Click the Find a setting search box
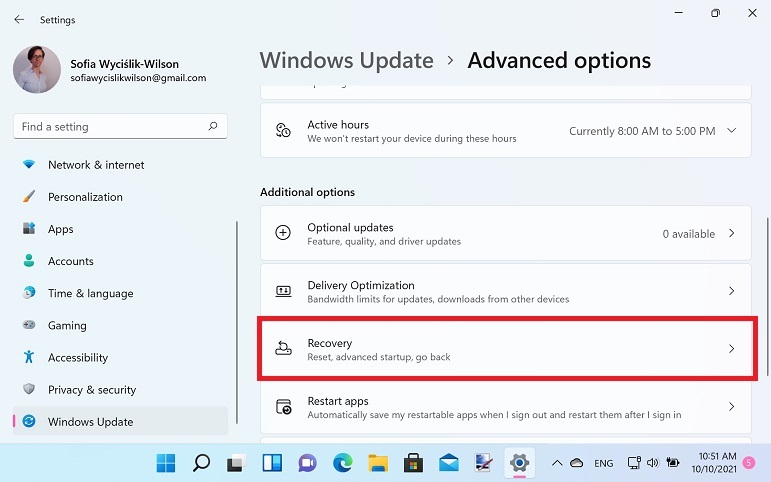The image size is (771, 482). pyautogui.click(x=120, y=126)
